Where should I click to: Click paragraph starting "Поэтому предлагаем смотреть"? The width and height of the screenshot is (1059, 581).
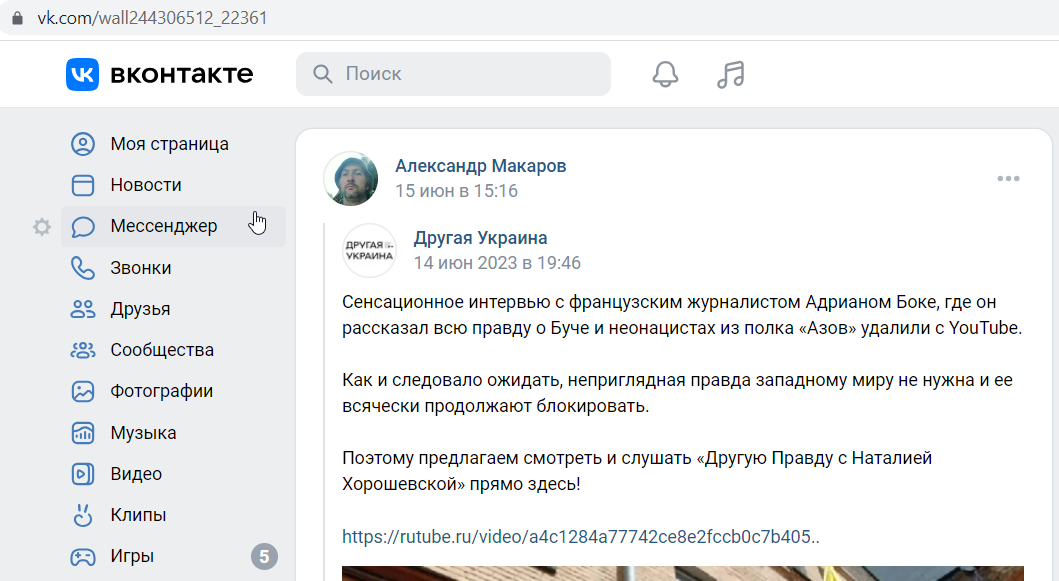coord(637,472)
